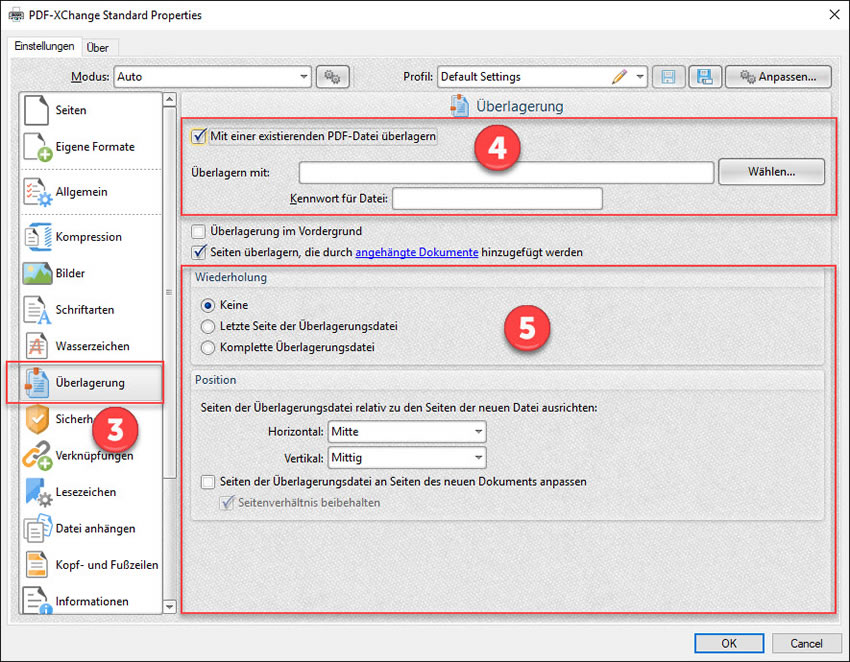Check the an Seiten des neuen Dokuments anpassen box

pos(208,482)
